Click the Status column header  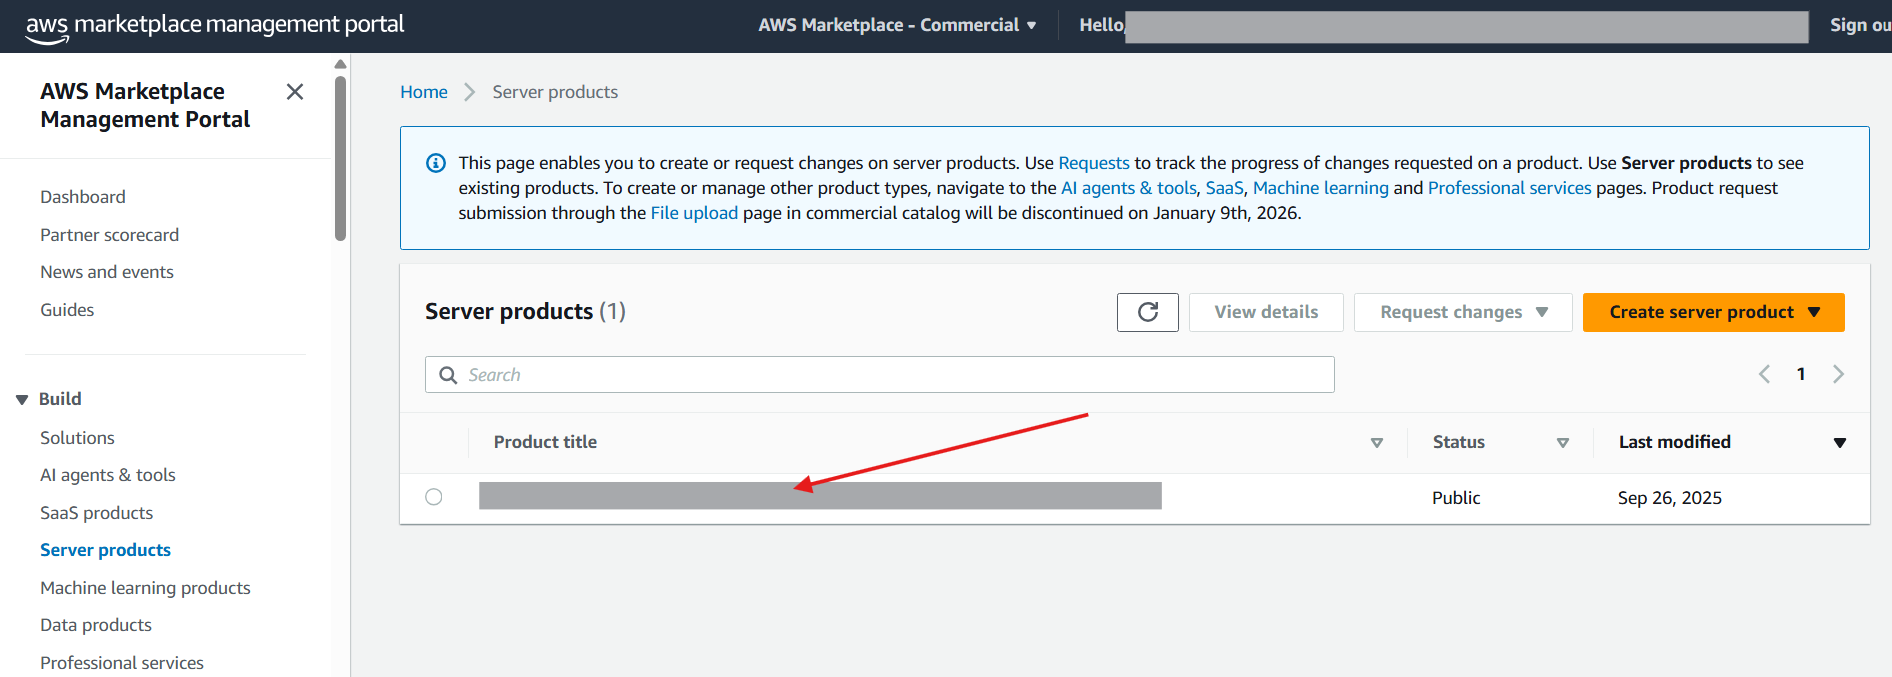point(1459,442)
